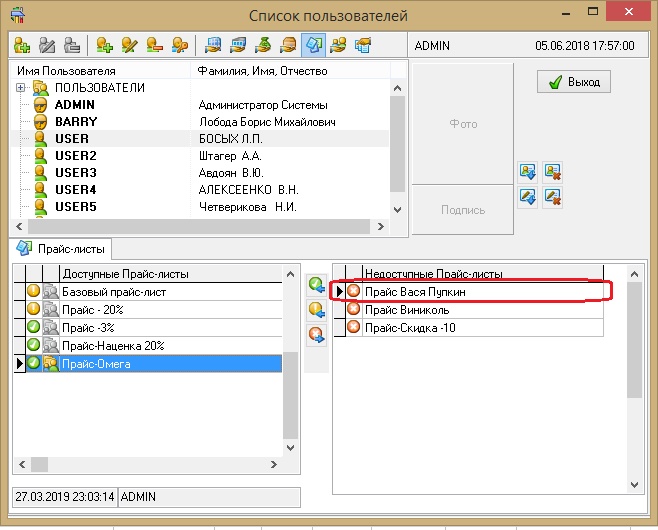This screenshot has width=658, height=530.
Task: Click the load photo icon beside photo panel
Action: 528,172
